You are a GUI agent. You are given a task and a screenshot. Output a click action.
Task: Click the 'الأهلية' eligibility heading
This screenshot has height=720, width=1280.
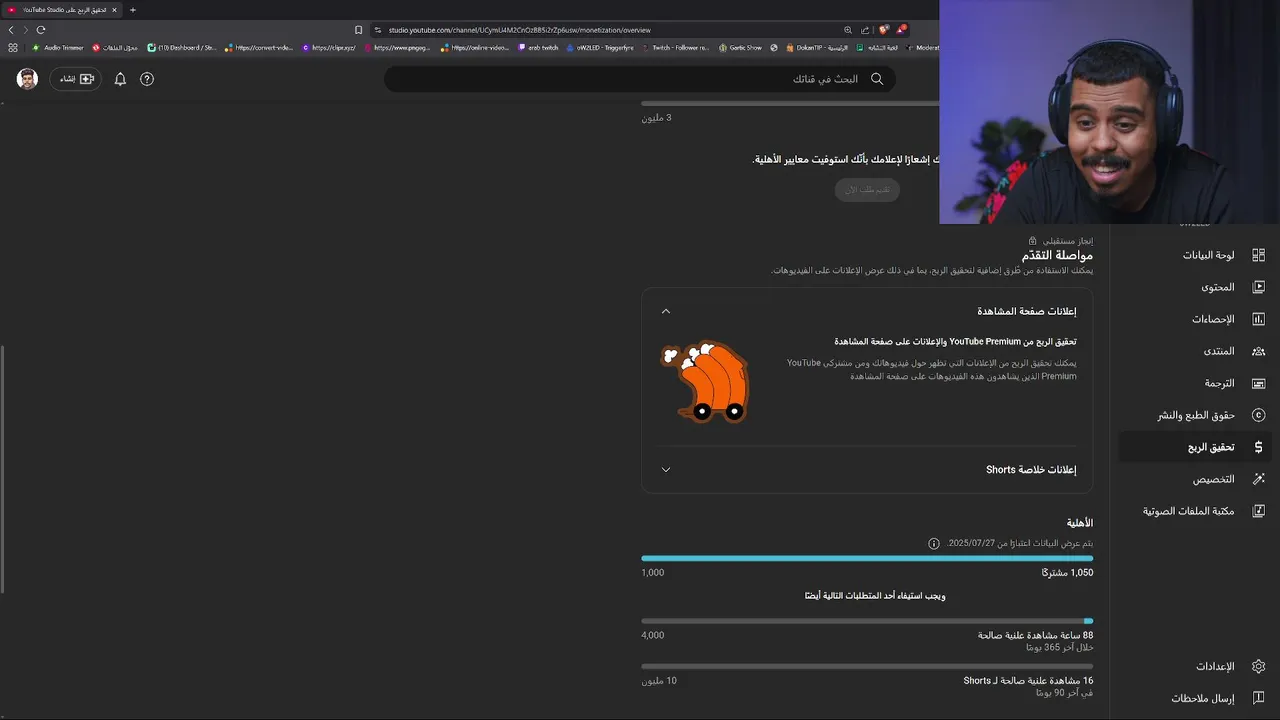[1080, 523]
